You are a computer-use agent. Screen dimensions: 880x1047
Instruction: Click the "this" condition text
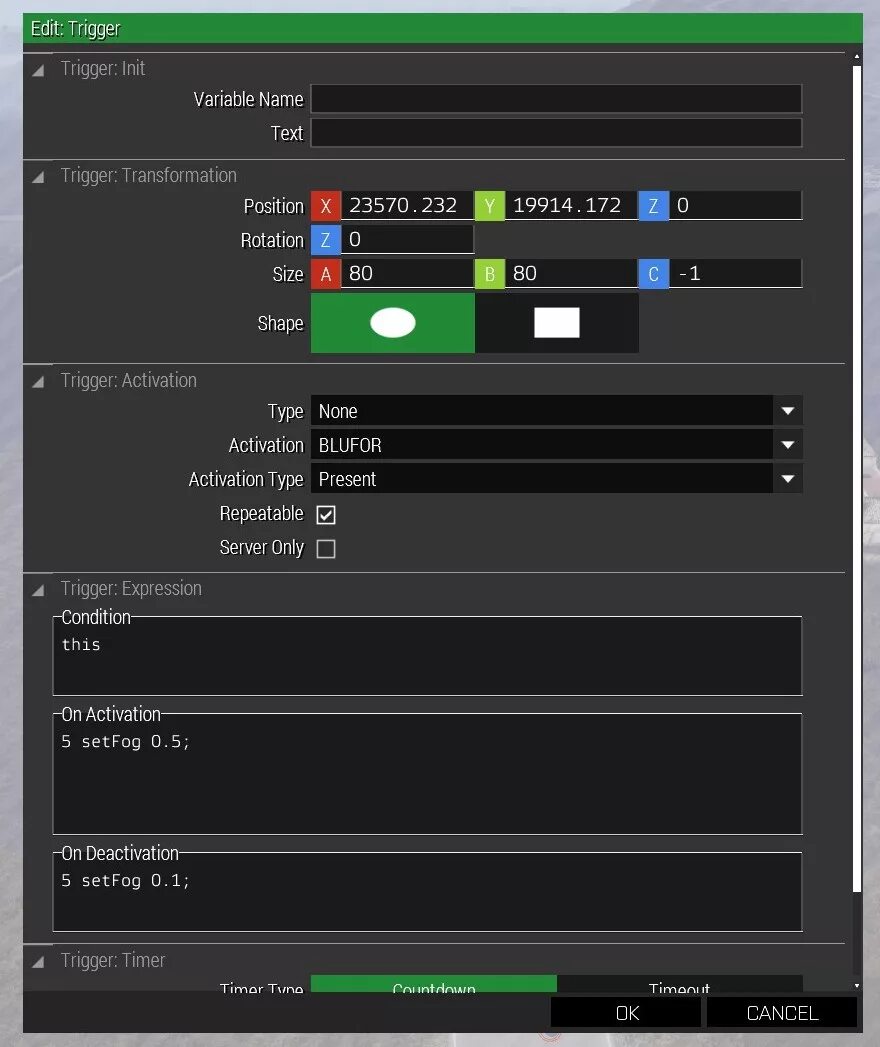coord(81,644)
